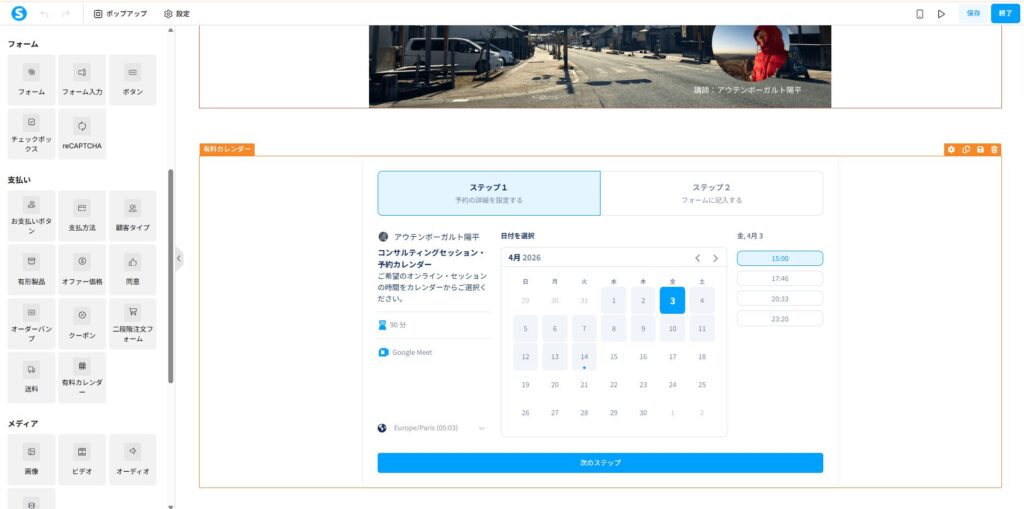Duplicate the 有料カレンダー block

click(966, 149)
